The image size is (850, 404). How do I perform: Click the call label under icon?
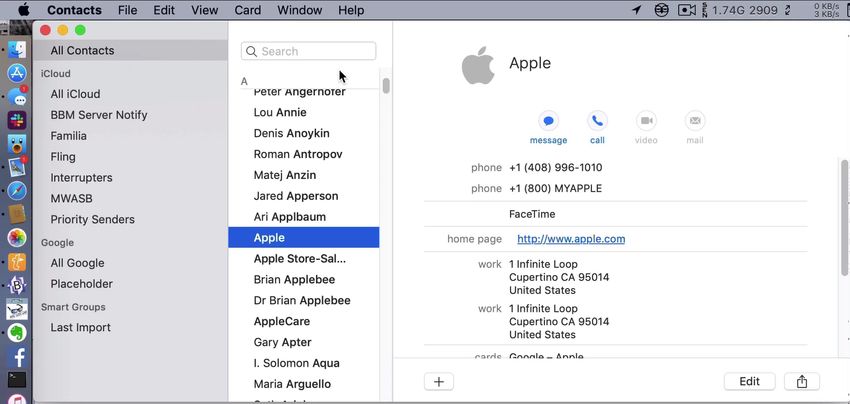[597, 140]
